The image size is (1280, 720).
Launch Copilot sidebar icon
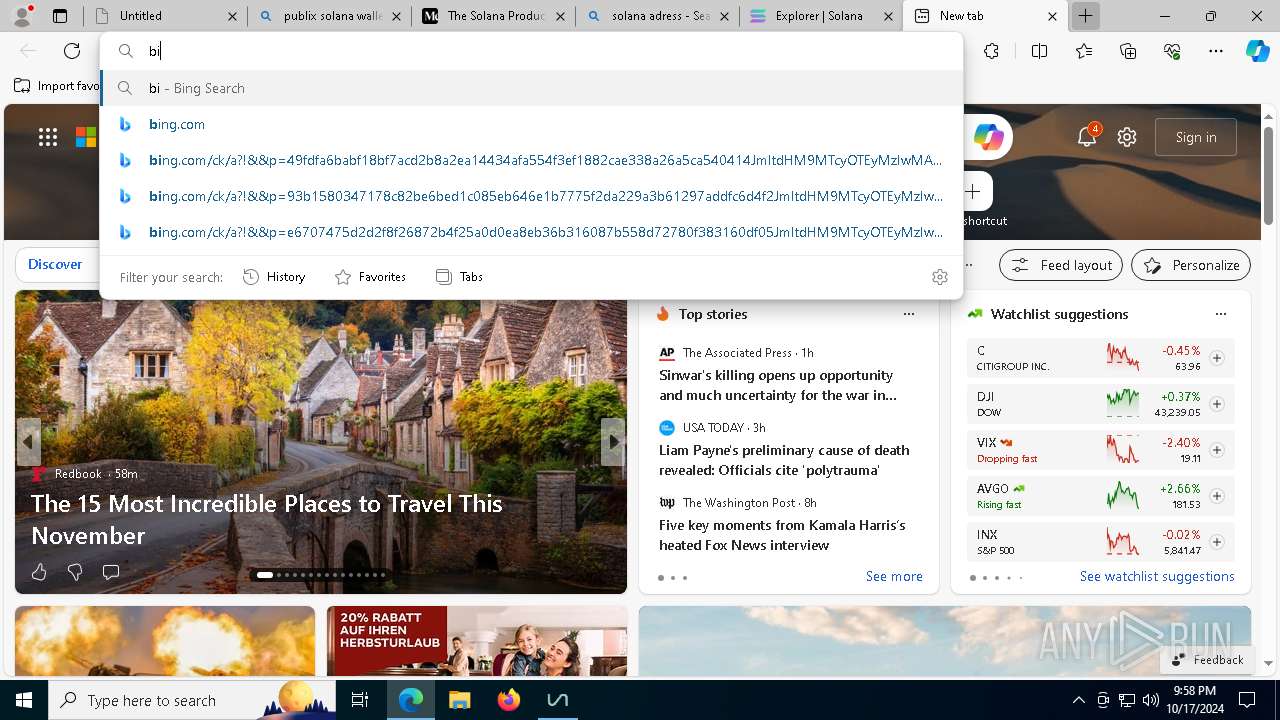(x=1258, y=51)
